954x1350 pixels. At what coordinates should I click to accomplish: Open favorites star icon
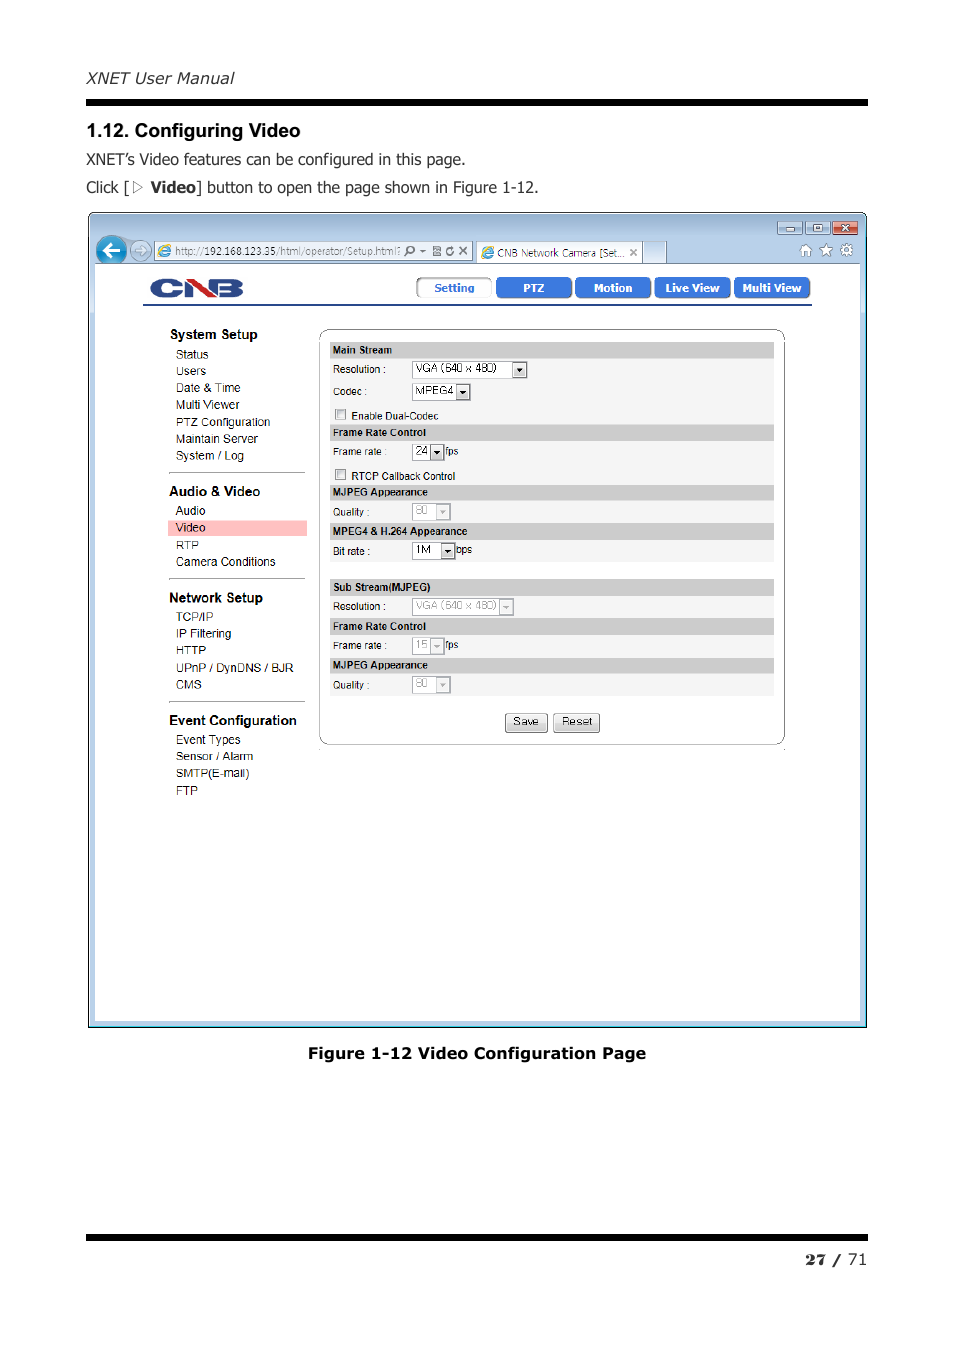[826, 251]
